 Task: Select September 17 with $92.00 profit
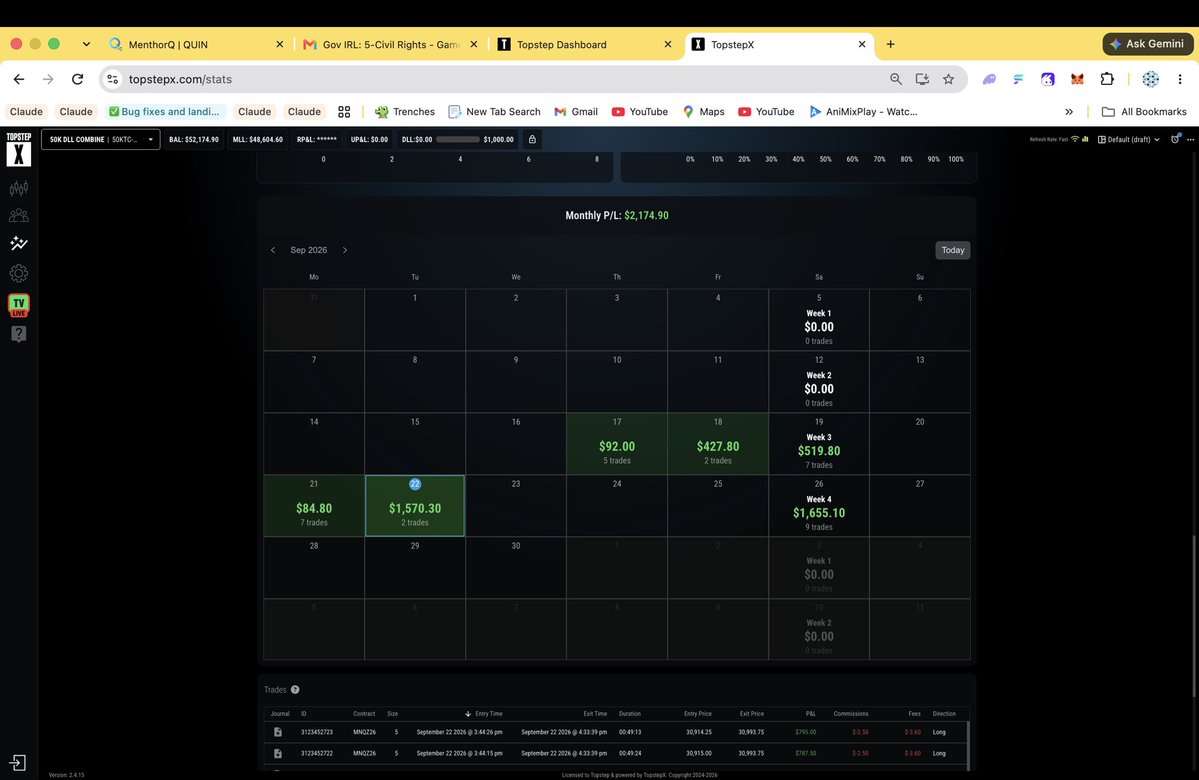(616, 444)
